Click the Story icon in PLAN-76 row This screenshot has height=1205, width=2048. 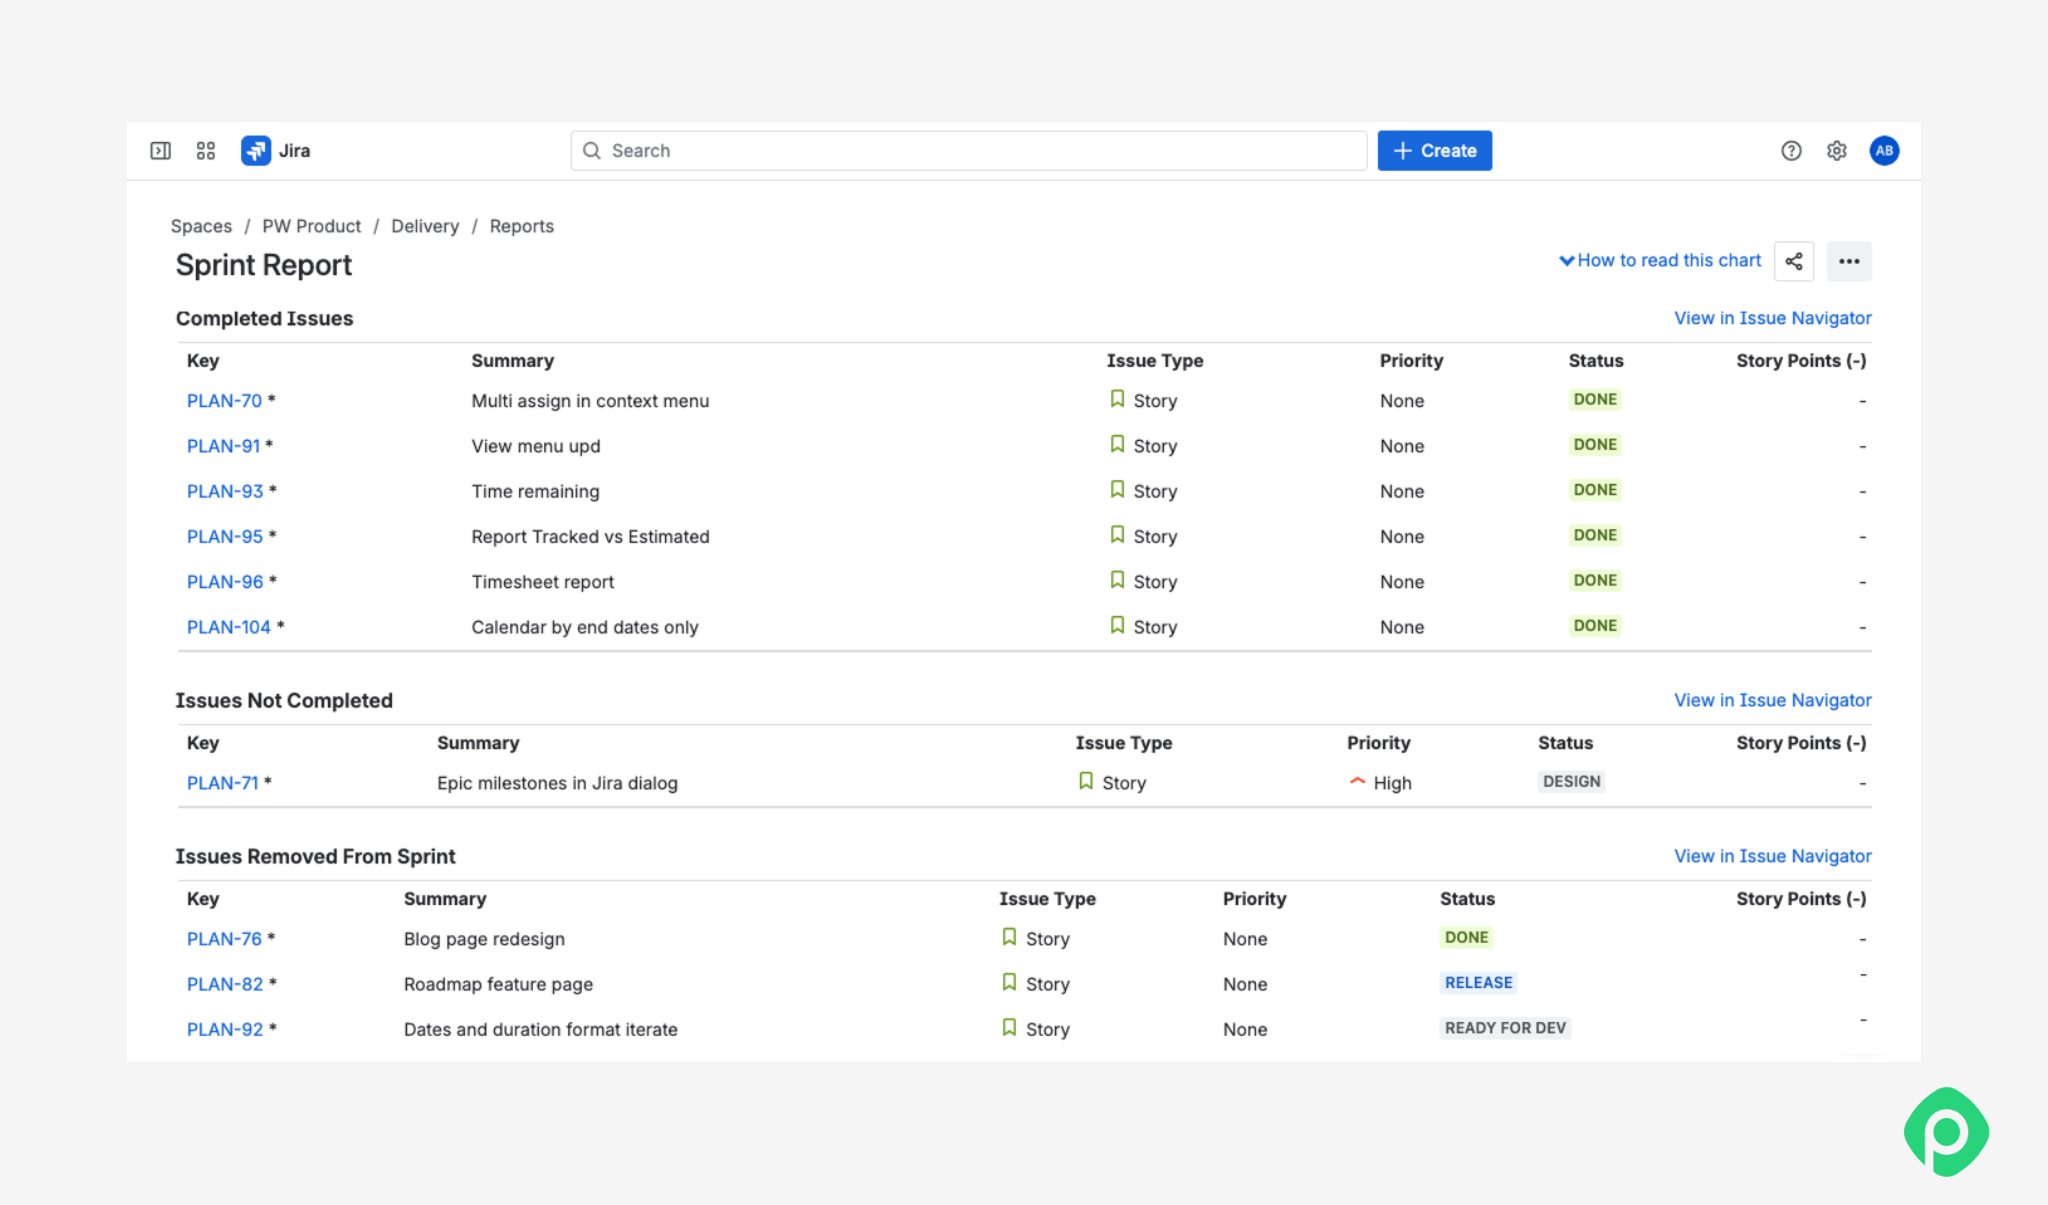click(x=1009, y=937)
